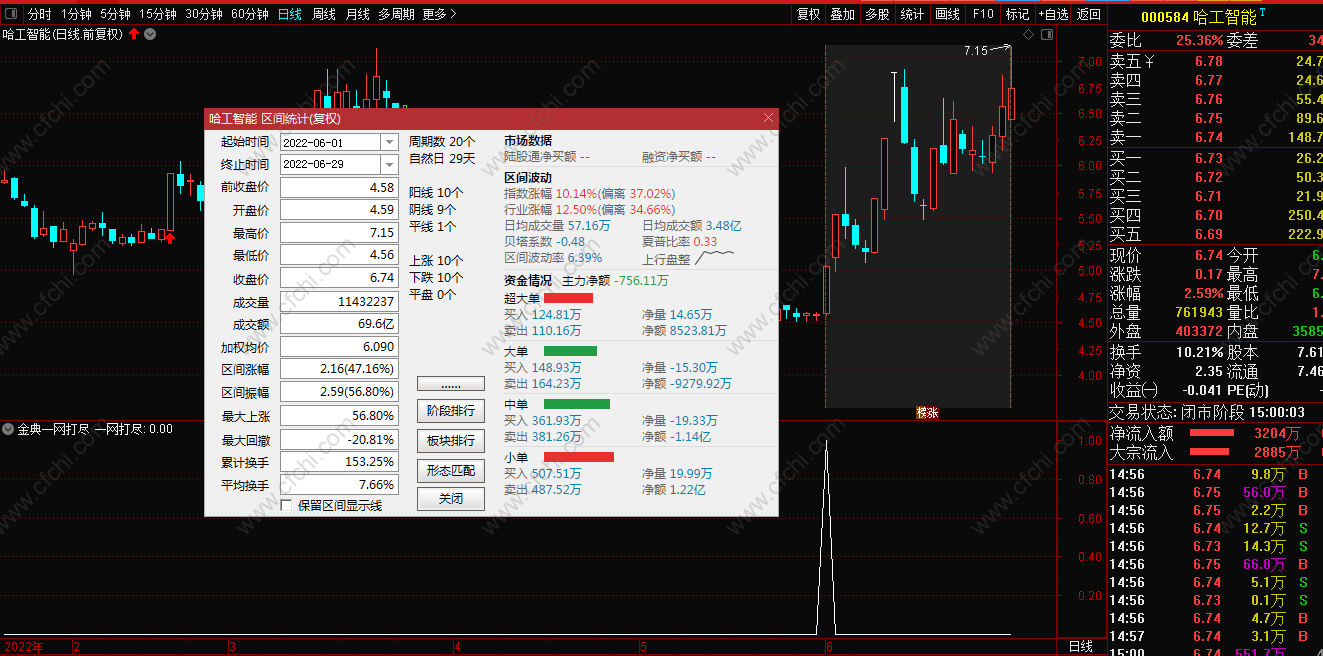Select the 月线 period tab

tap(357, 14)
